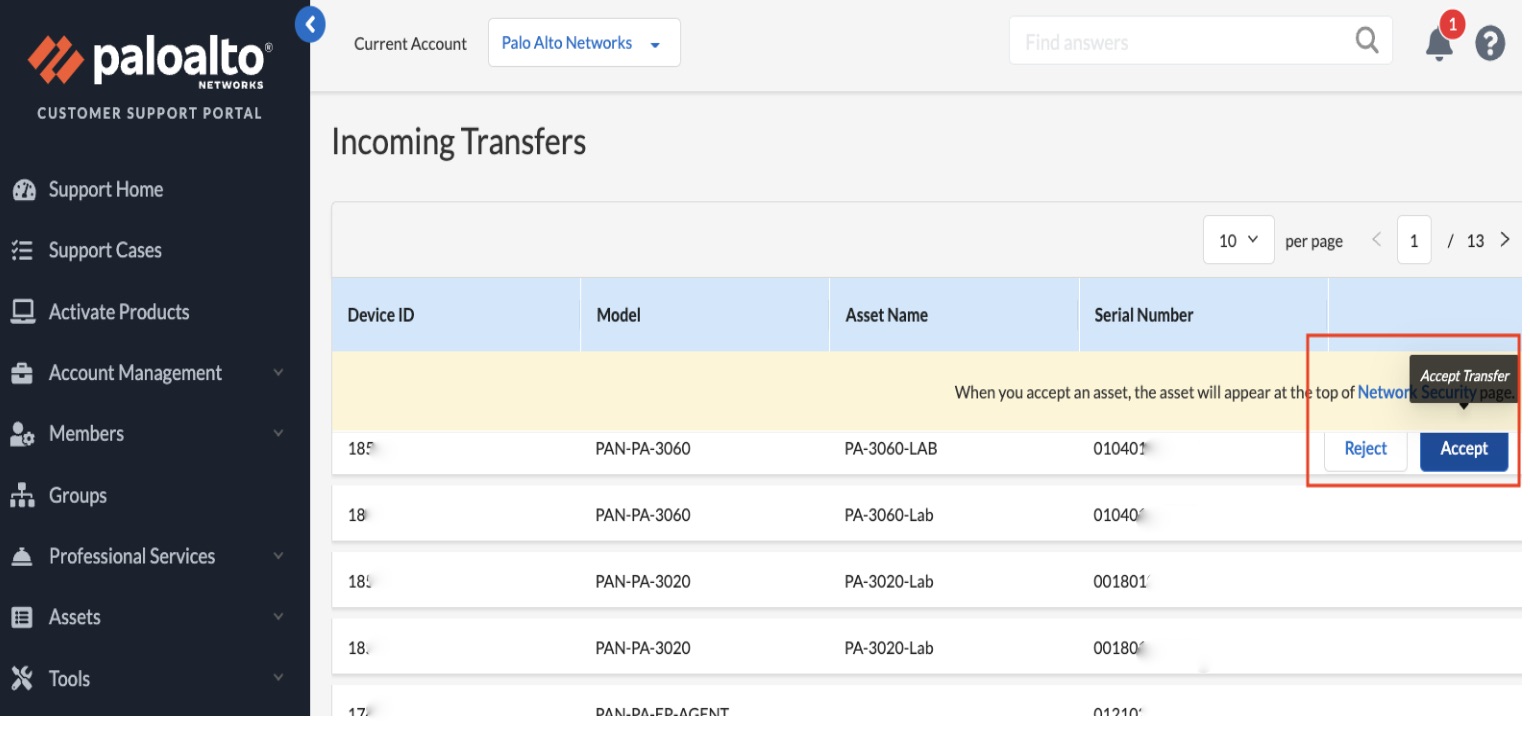Image resolution: width=1530 pixels, height=730 pixels.
Task: Click the Activate Products laptop icon
Action: pos(22,312)
